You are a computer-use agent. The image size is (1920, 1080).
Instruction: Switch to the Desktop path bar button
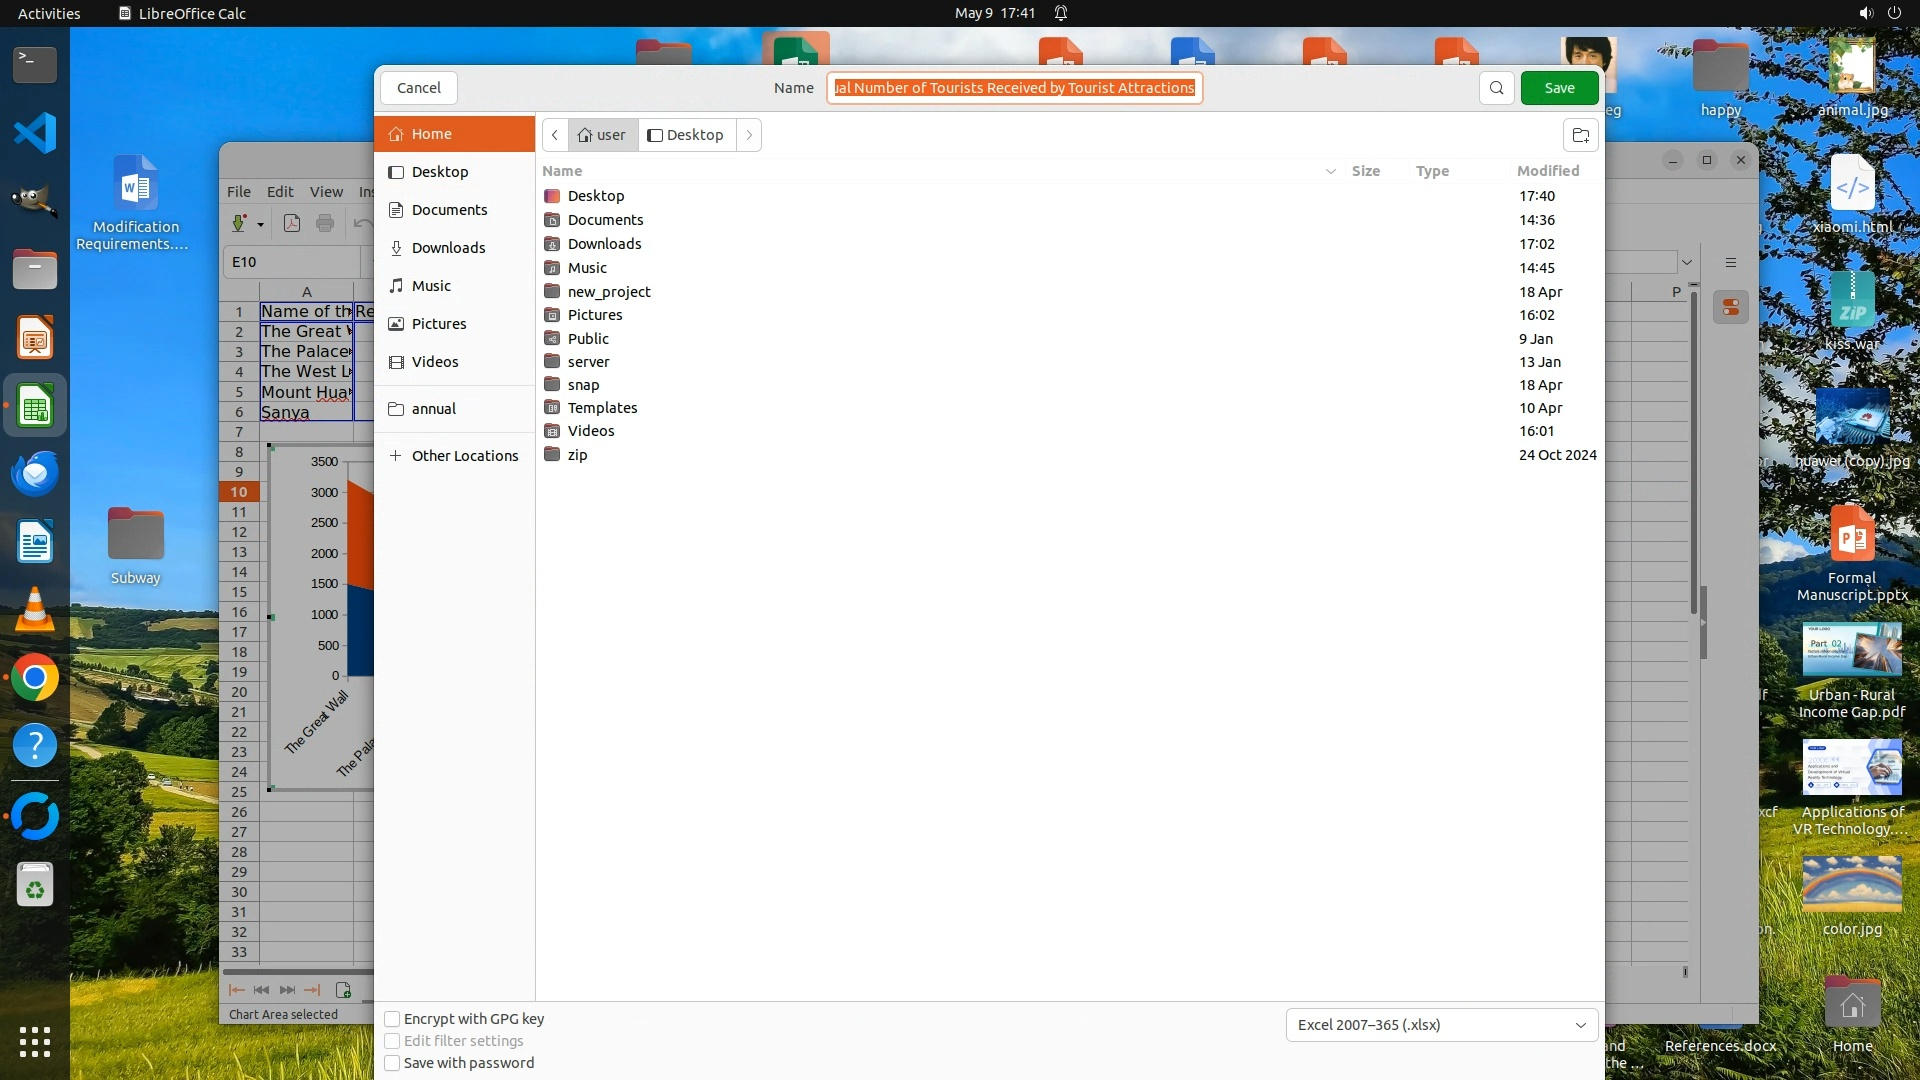click(x=686, y=135)
